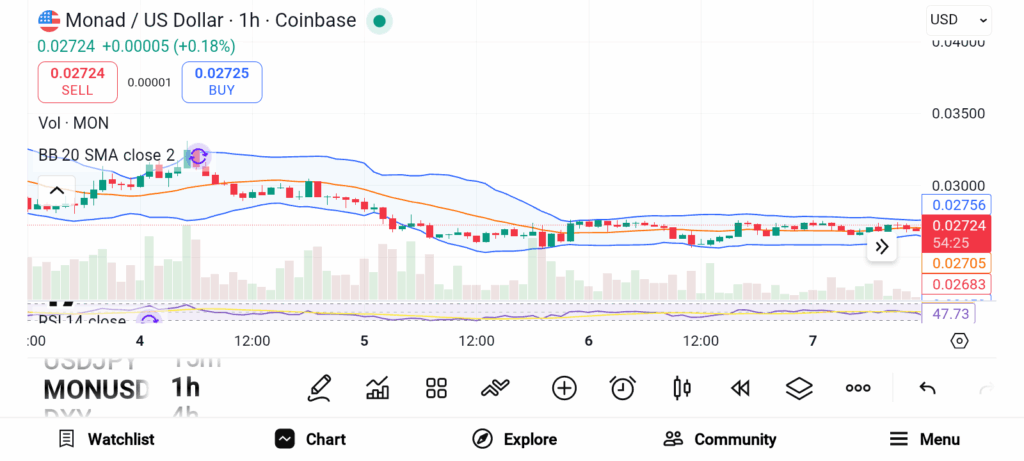Click the undo arrow icon
1024x461 pixels.
[x=927, y=388]
